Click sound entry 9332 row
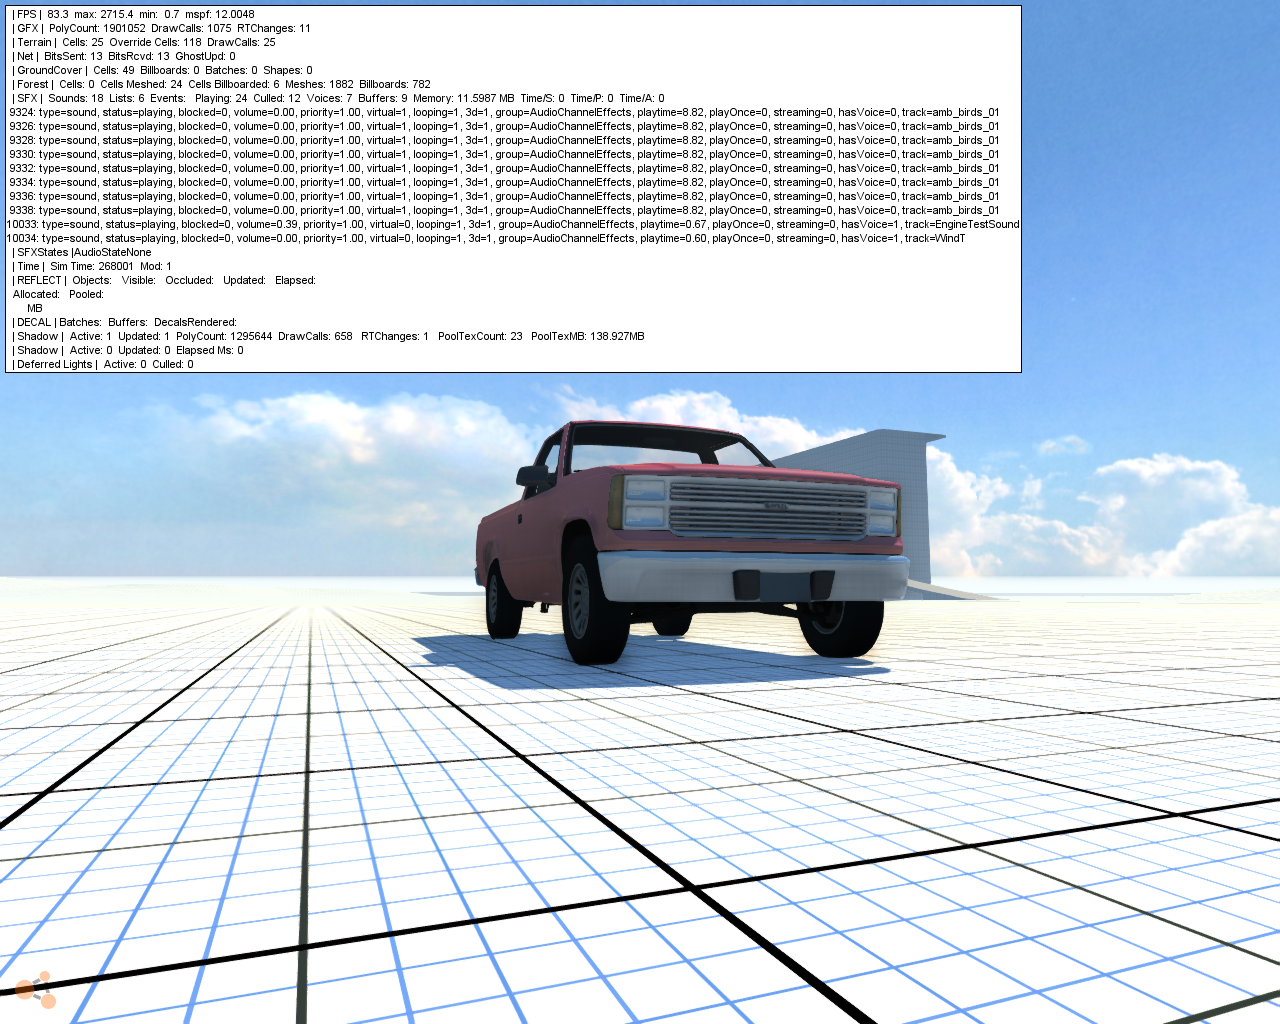Image resolution: width=1280 pixels, height=1024 pixels. (x=504, y=168)
